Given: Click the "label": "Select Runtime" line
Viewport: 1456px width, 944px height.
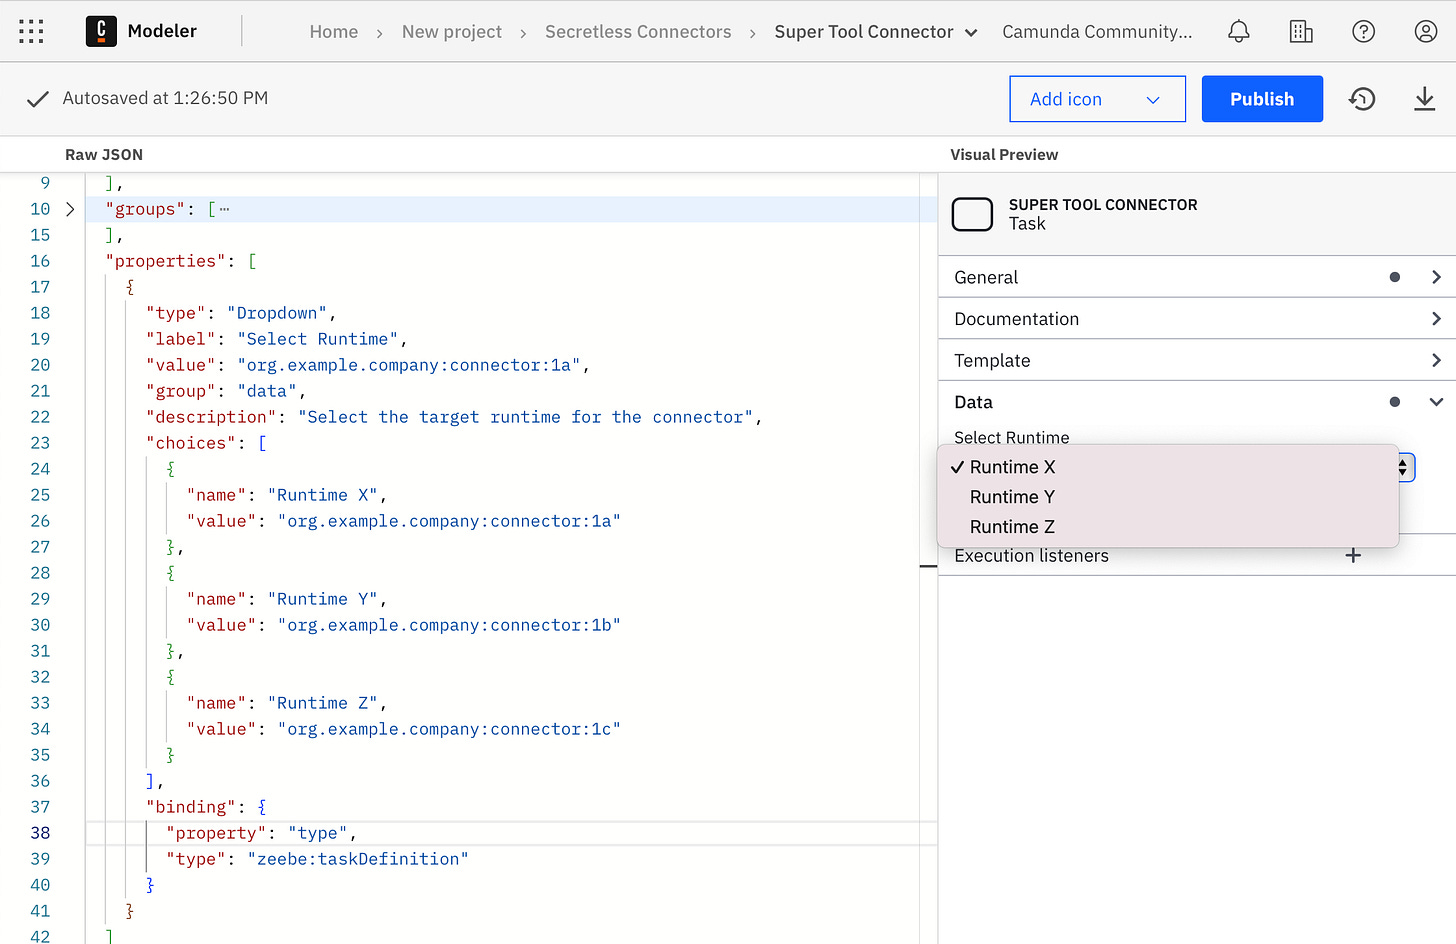Looking at the screenshot, I should (x=276, y=339).
